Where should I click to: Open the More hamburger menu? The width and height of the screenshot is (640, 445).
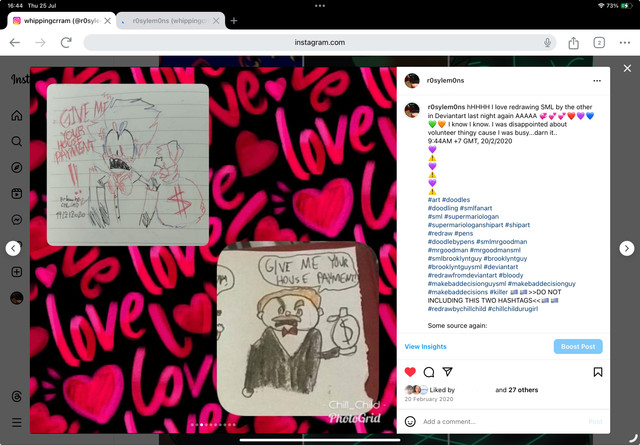(x=17, y=422)
